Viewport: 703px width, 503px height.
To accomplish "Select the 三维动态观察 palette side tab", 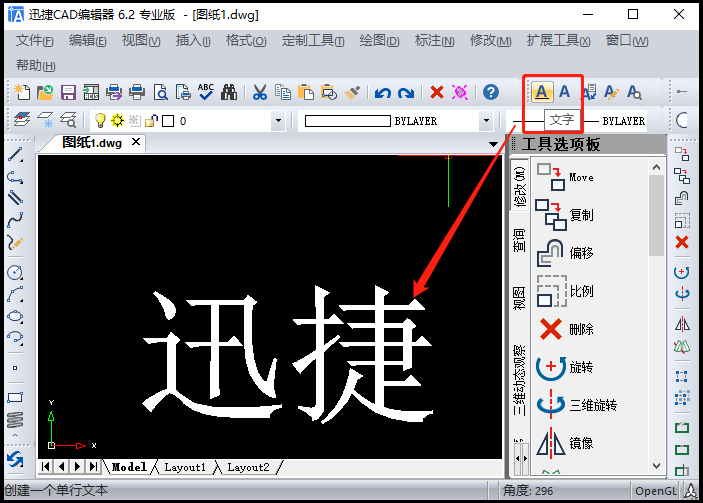I will click(x=519, y=380).
